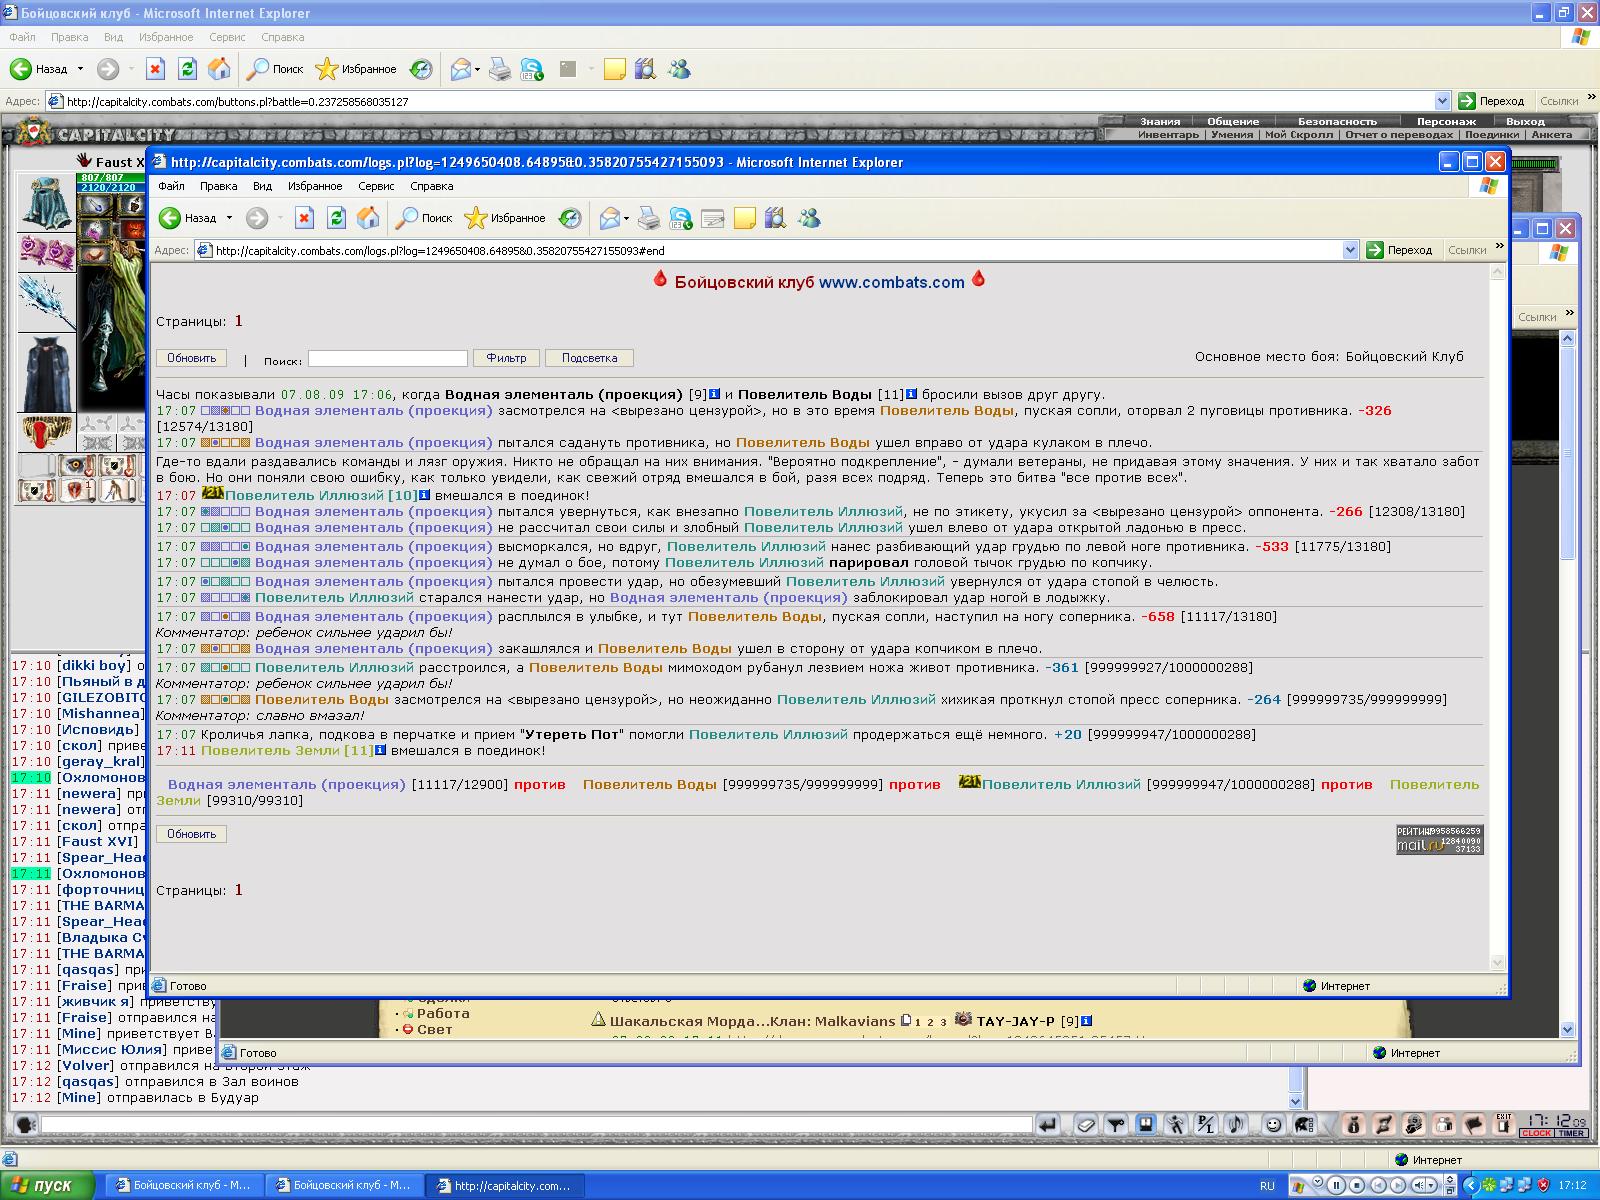Click smiley face icon in chat bar
The image size is (1600, 1200).
point(1273,1125)
